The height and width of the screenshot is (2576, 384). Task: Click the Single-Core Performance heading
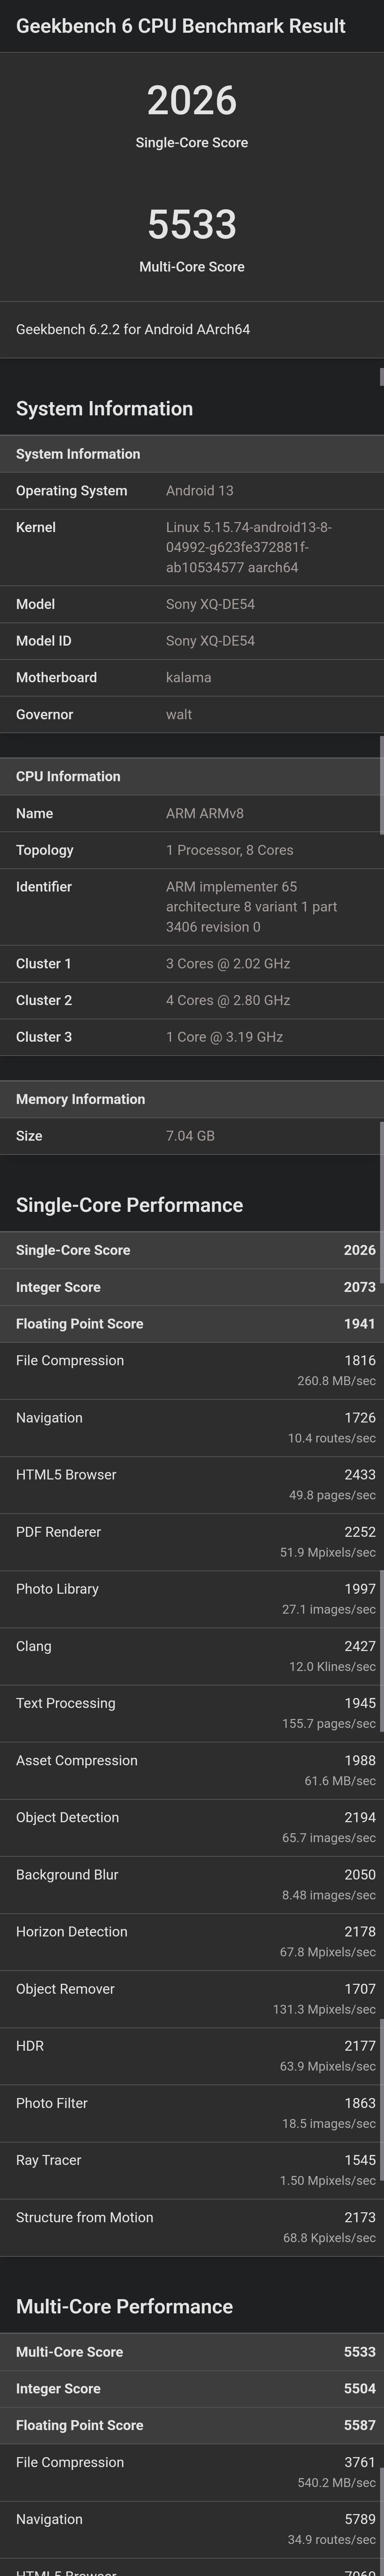(x=129, y=1205)
